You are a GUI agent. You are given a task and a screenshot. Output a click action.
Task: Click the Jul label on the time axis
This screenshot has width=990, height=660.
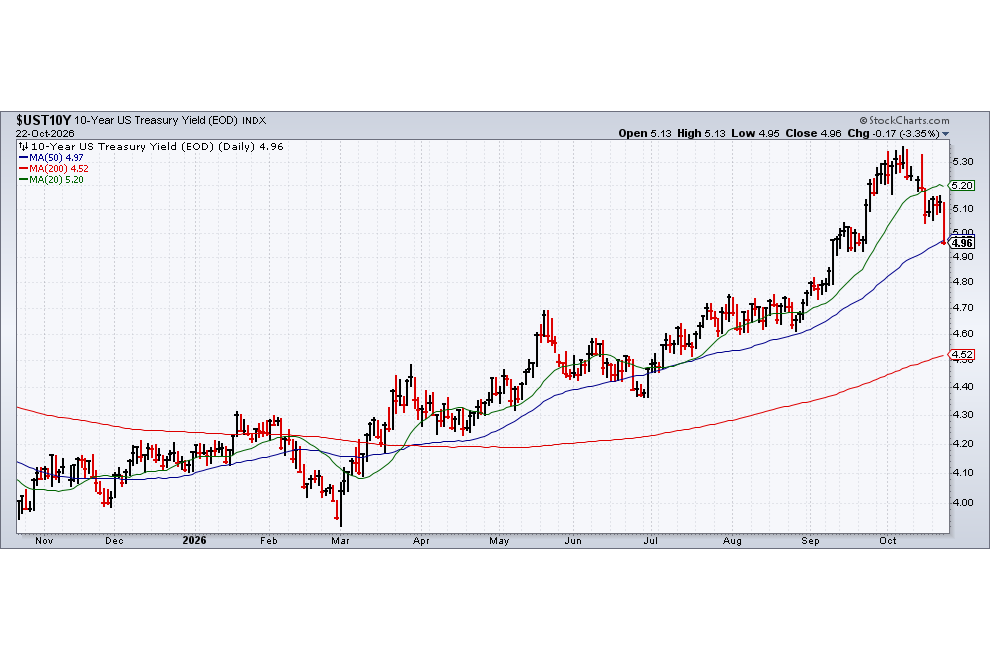click(651, 541)
